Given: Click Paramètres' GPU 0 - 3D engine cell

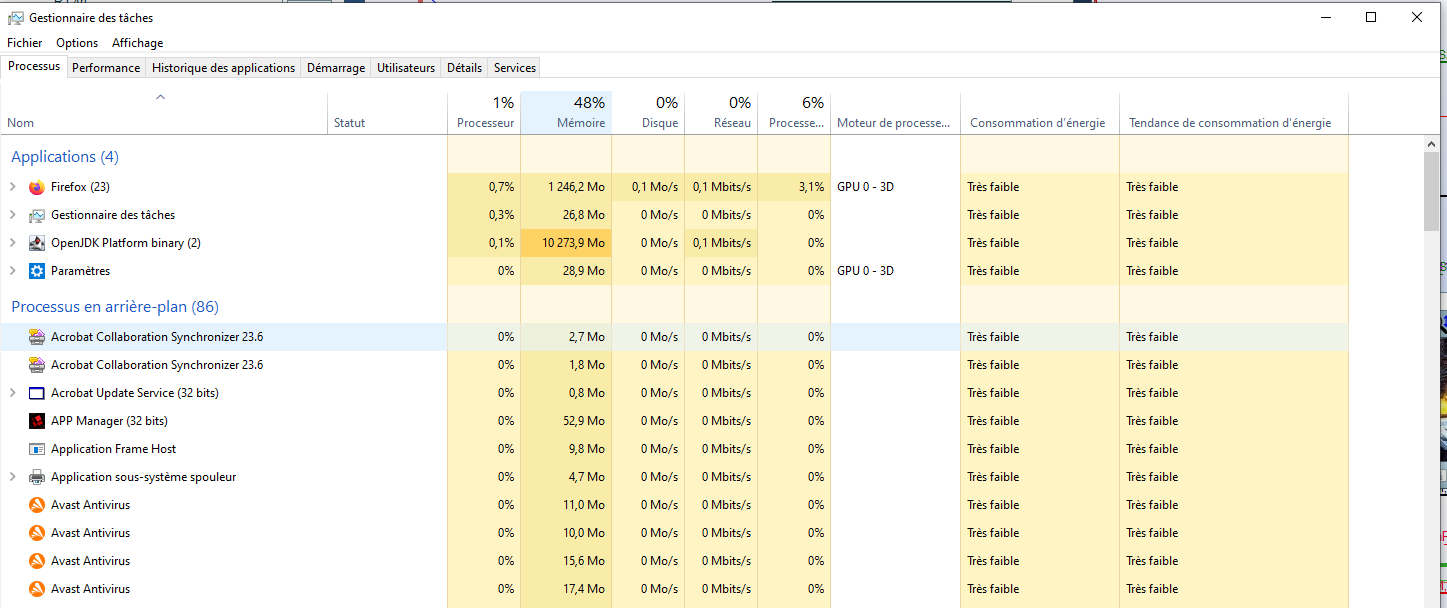Looking at the screenshot, I should click(895, 271).
